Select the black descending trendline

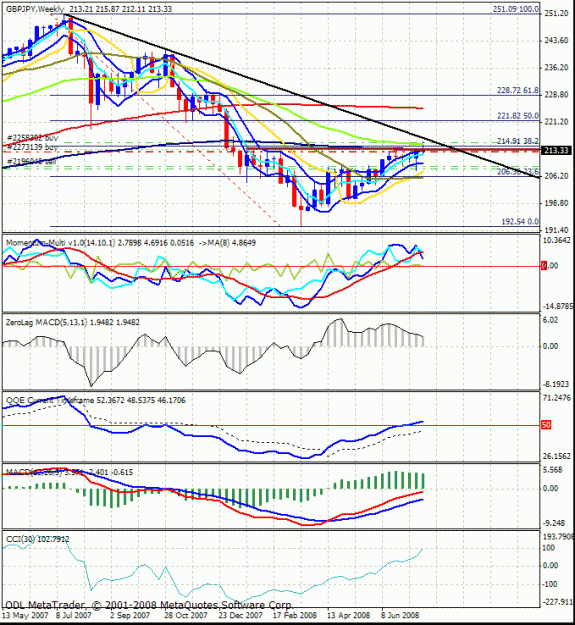(x=302, y=96)
